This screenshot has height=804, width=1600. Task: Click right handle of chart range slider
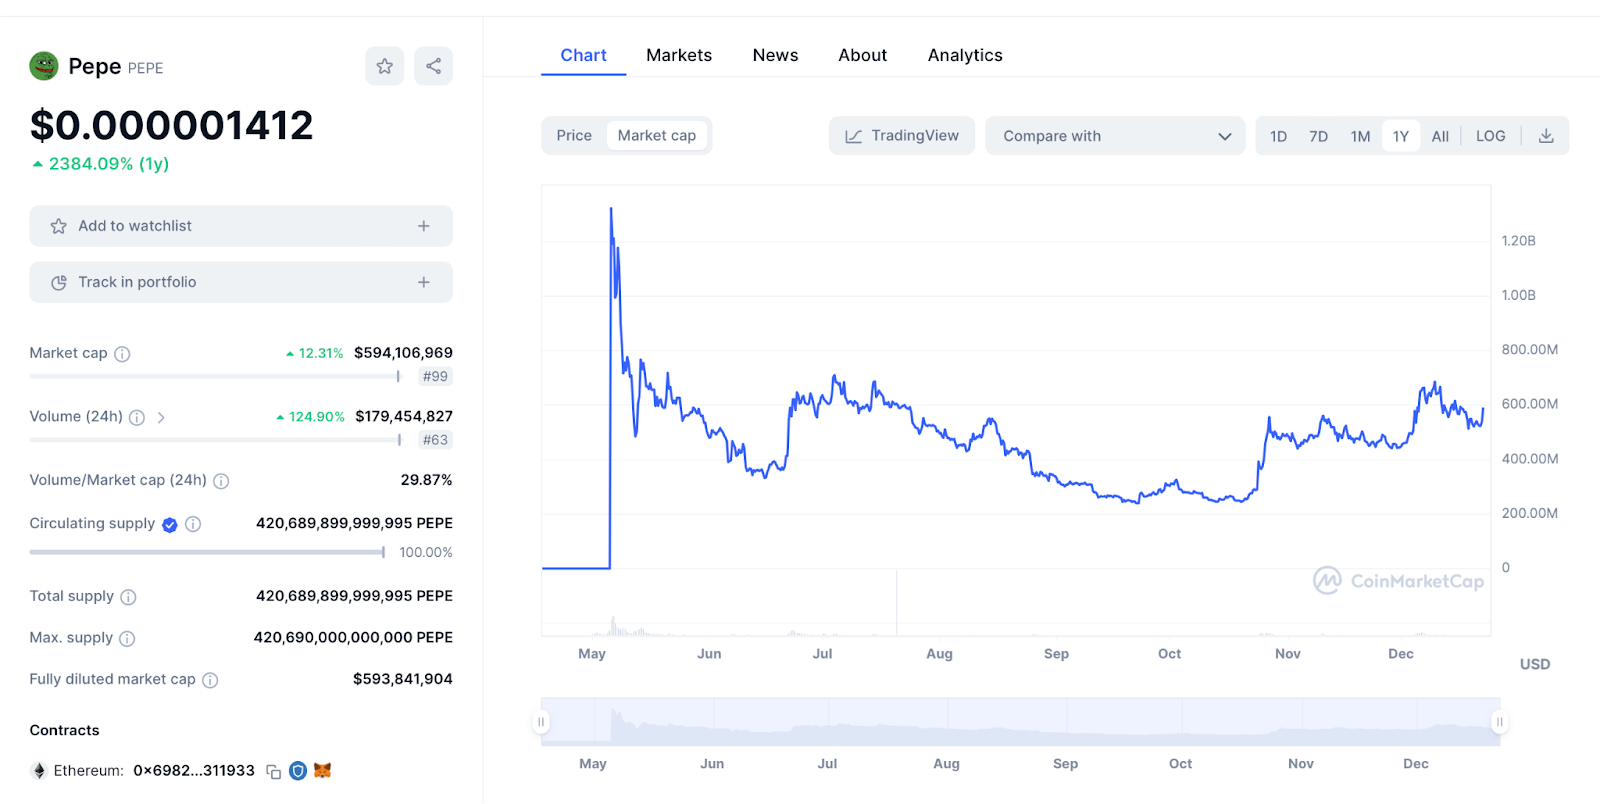[1499, 722]
